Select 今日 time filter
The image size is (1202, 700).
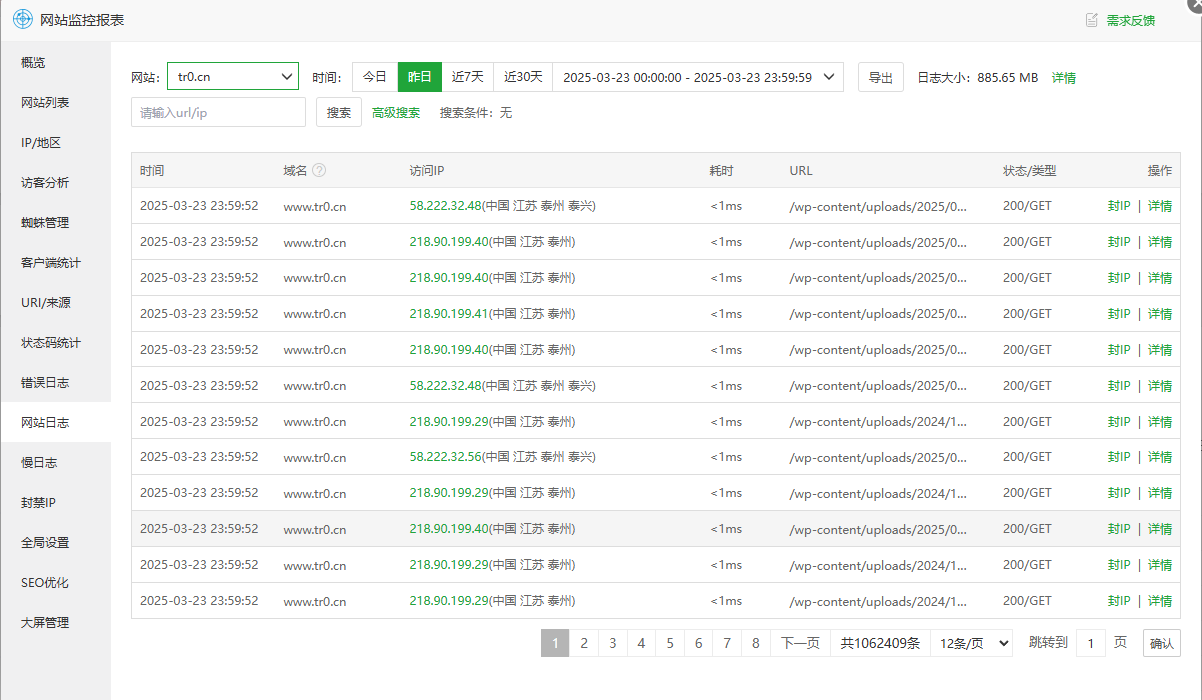pos(375,77)
